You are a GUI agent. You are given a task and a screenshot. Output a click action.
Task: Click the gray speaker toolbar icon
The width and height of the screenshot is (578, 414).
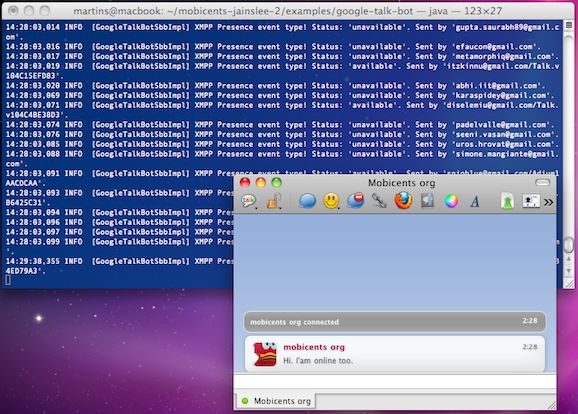point(427,201)
